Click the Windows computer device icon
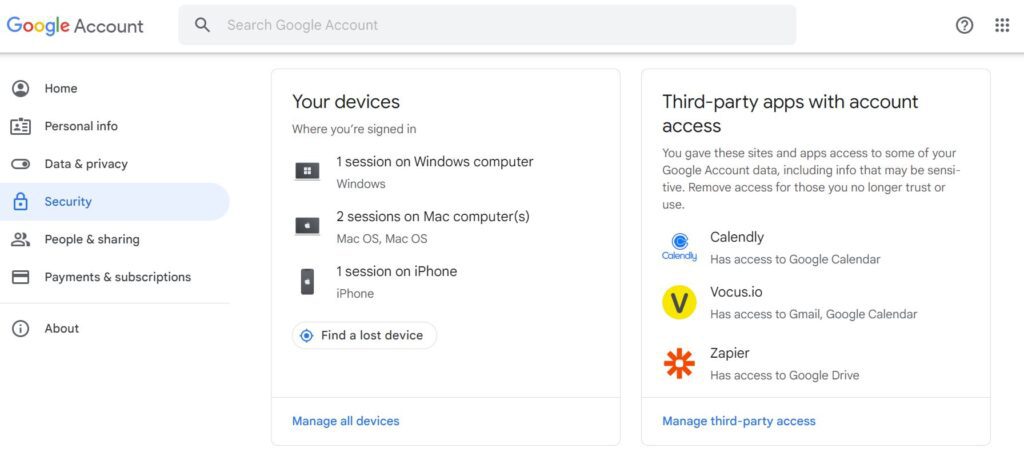Image resolution: width=1024 pixels, height=460 pixels. click(x=307, y=171)
